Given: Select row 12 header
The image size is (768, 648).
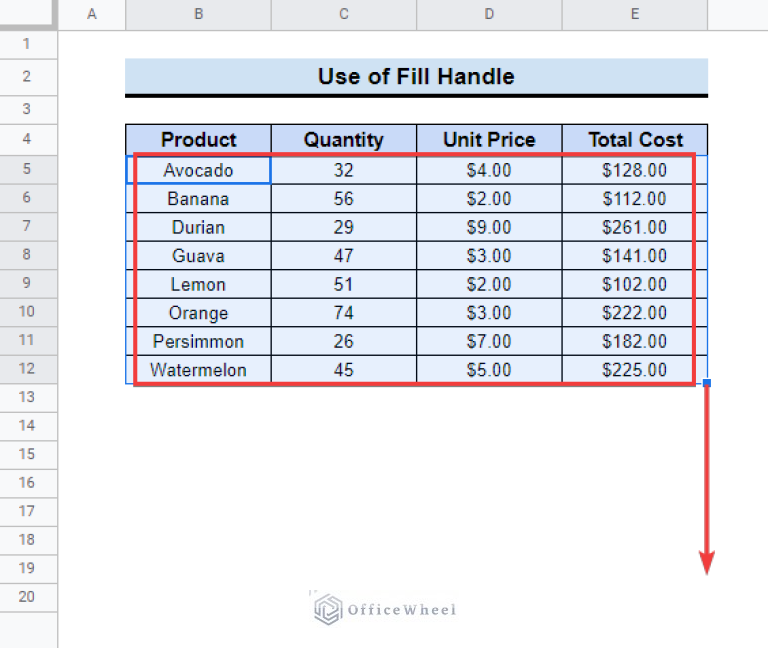Looking at the screenshot, I should pyautogui.click(x=27, y=369).
